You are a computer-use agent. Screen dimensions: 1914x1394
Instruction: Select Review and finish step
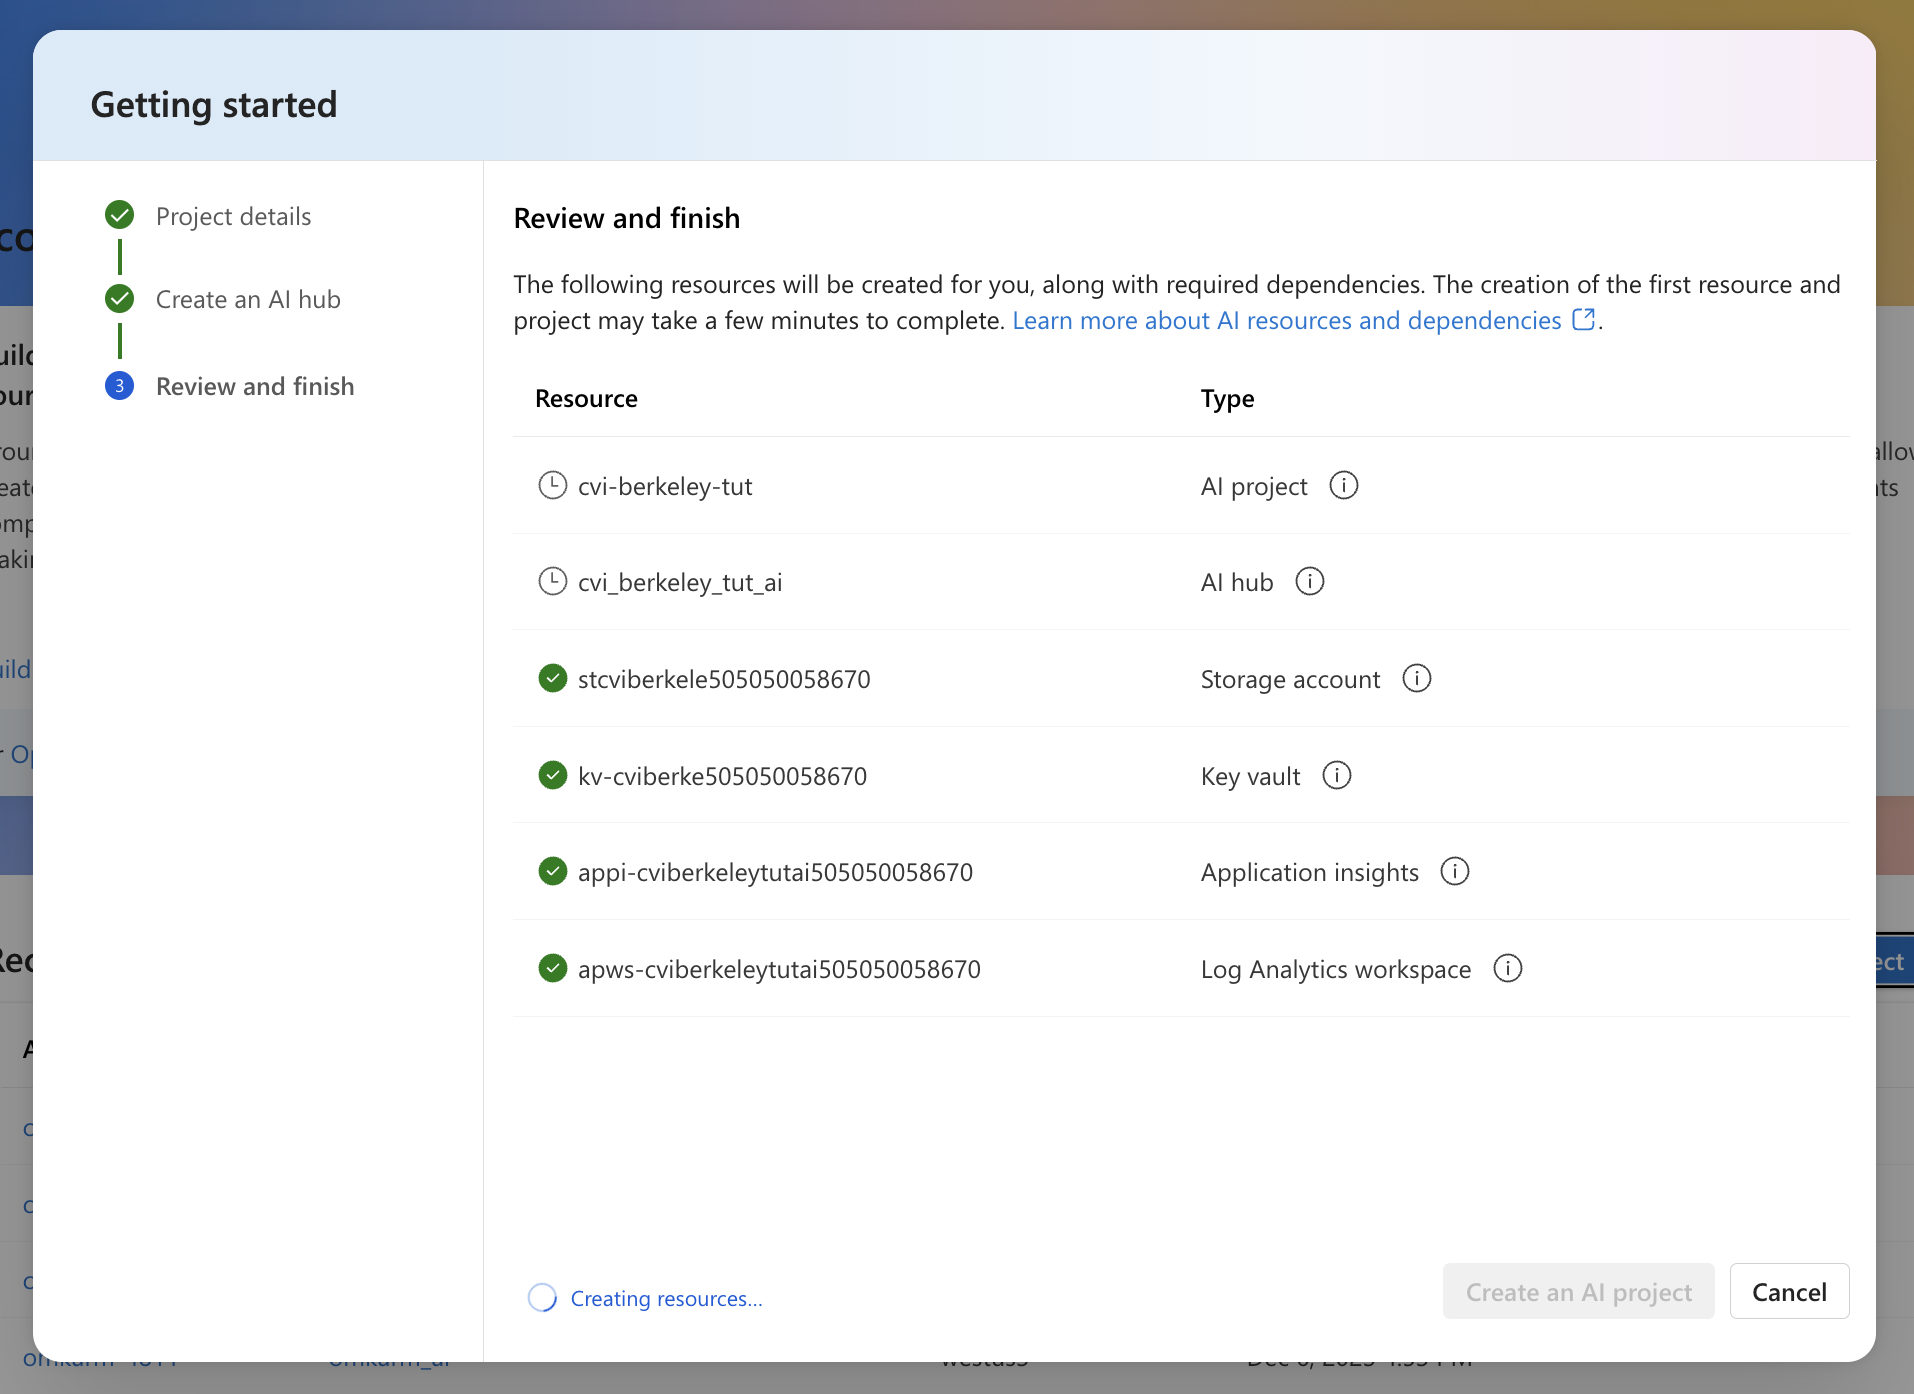[255, 386]
